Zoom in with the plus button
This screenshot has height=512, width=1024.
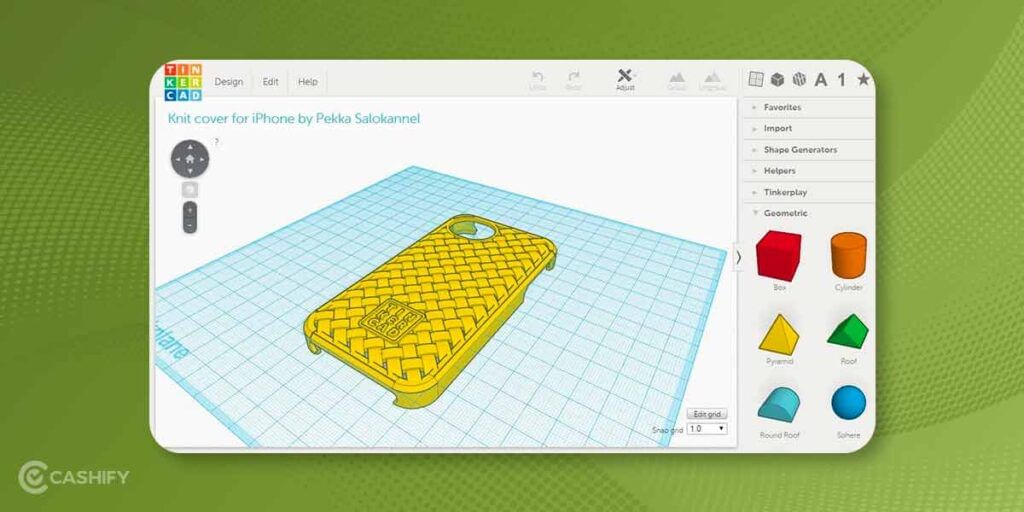click(x=189, y=211)
